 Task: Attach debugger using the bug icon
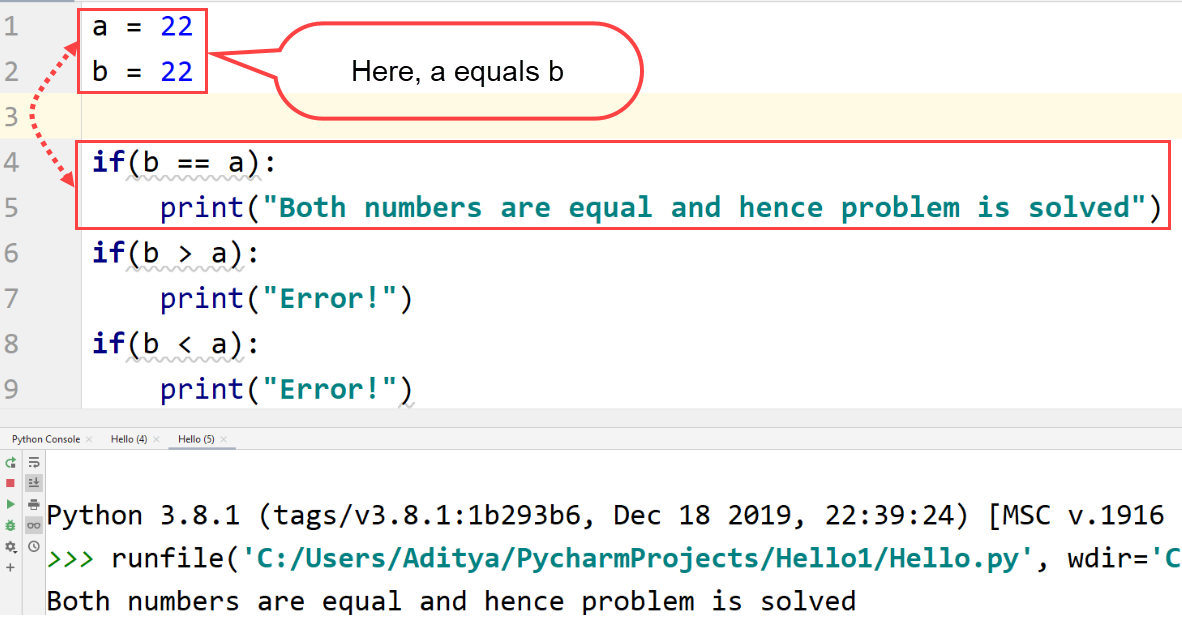11,525
